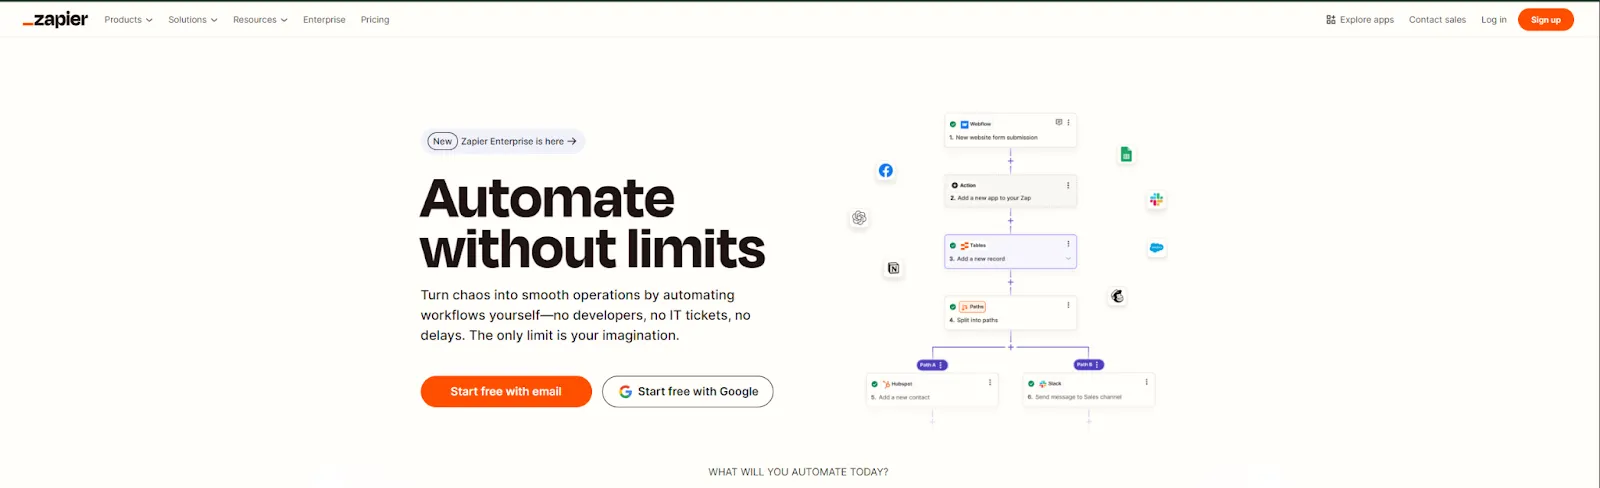
Task: Select Send message to Sales channel step
Action: click(1088, 390)
